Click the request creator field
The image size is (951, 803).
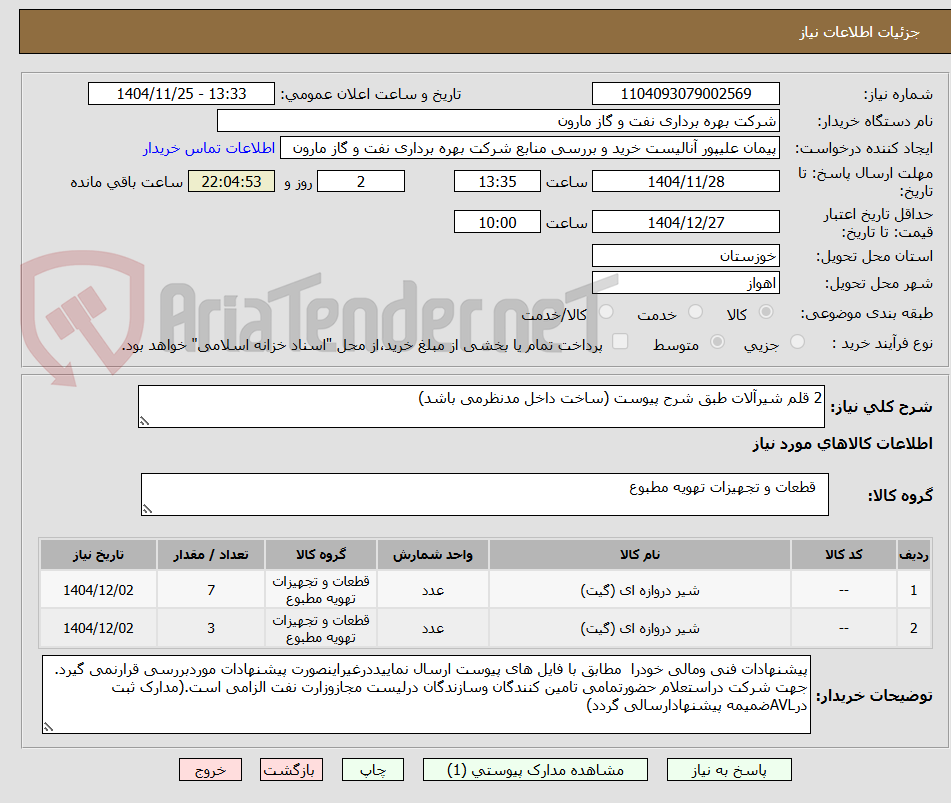[529, 149]
